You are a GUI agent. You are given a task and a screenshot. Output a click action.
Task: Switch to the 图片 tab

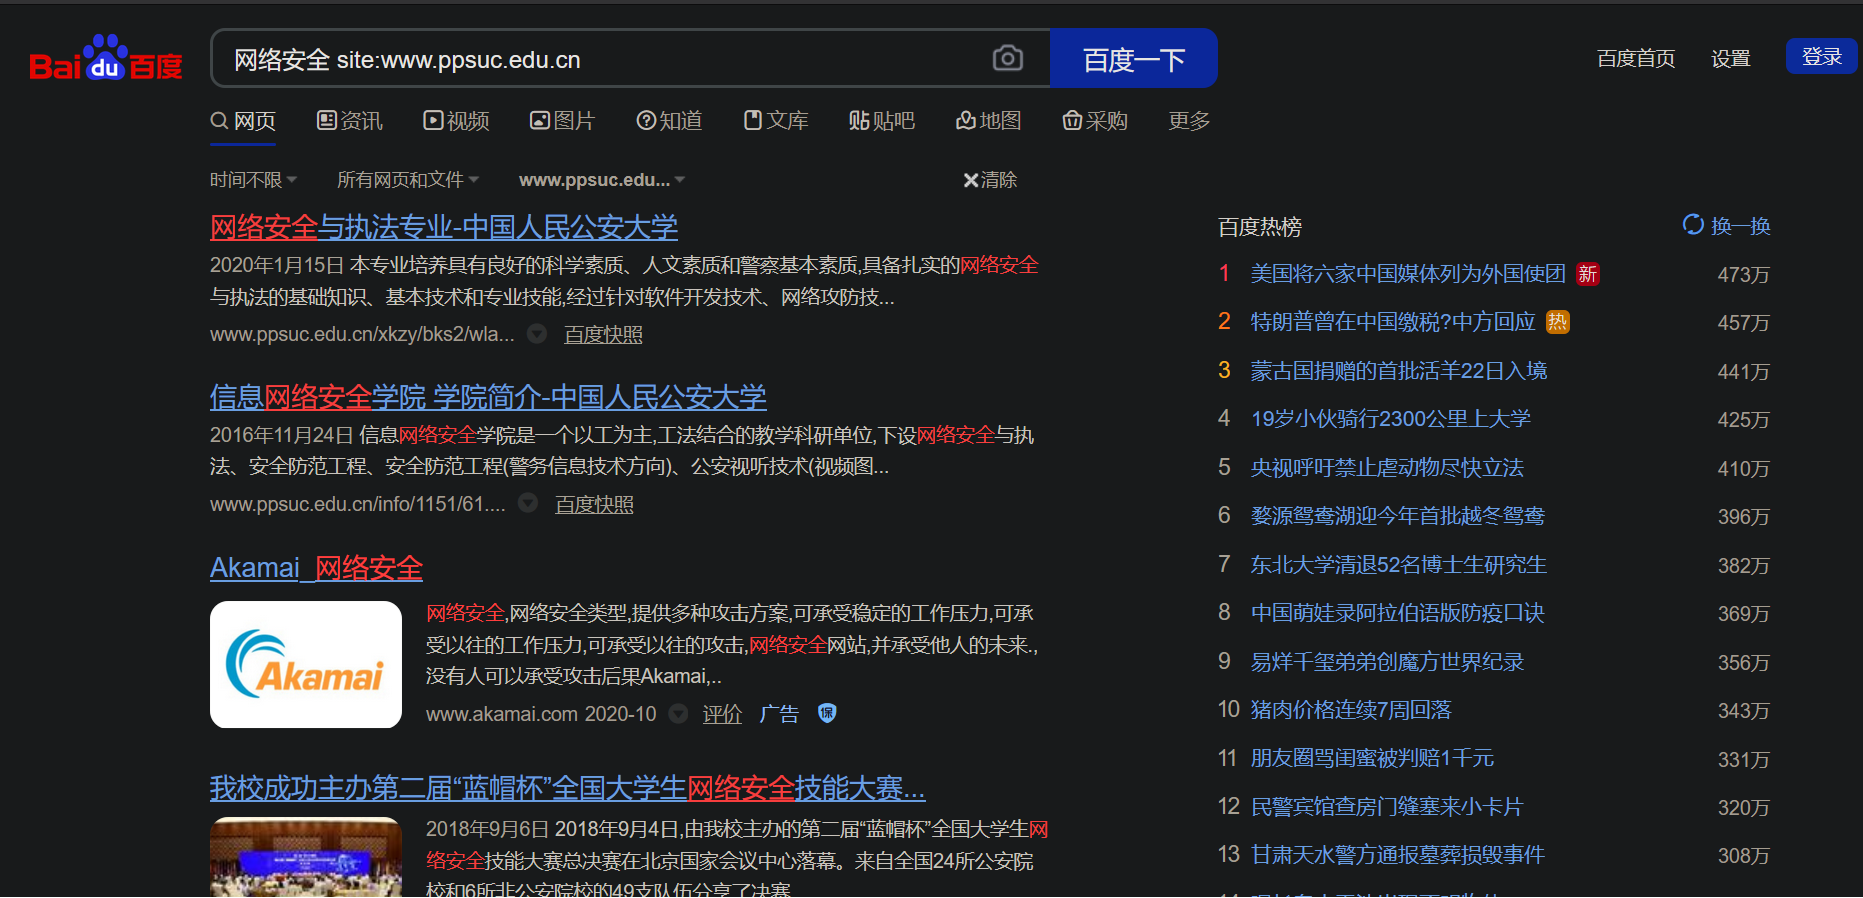pos(563,121)
